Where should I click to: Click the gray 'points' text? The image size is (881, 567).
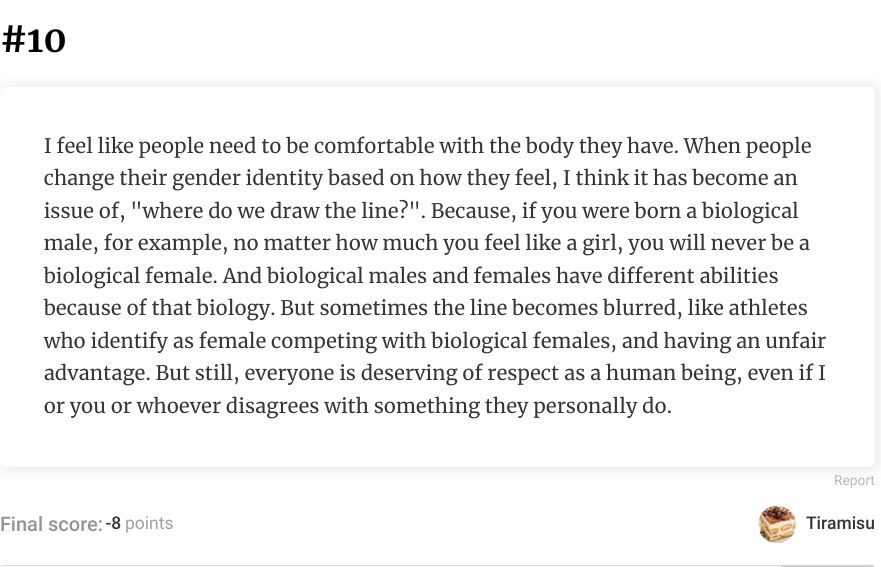coord(149,523)
